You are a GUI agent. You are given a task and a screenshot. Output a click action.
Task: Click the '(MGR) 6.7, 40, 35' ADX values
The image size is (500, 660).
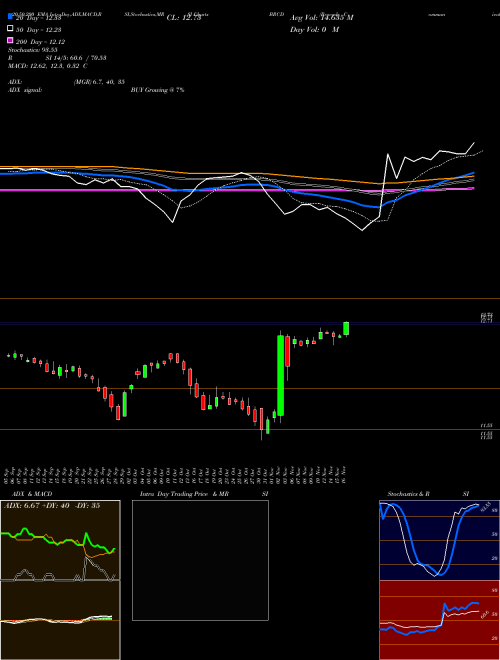click(x=99, y=82)
